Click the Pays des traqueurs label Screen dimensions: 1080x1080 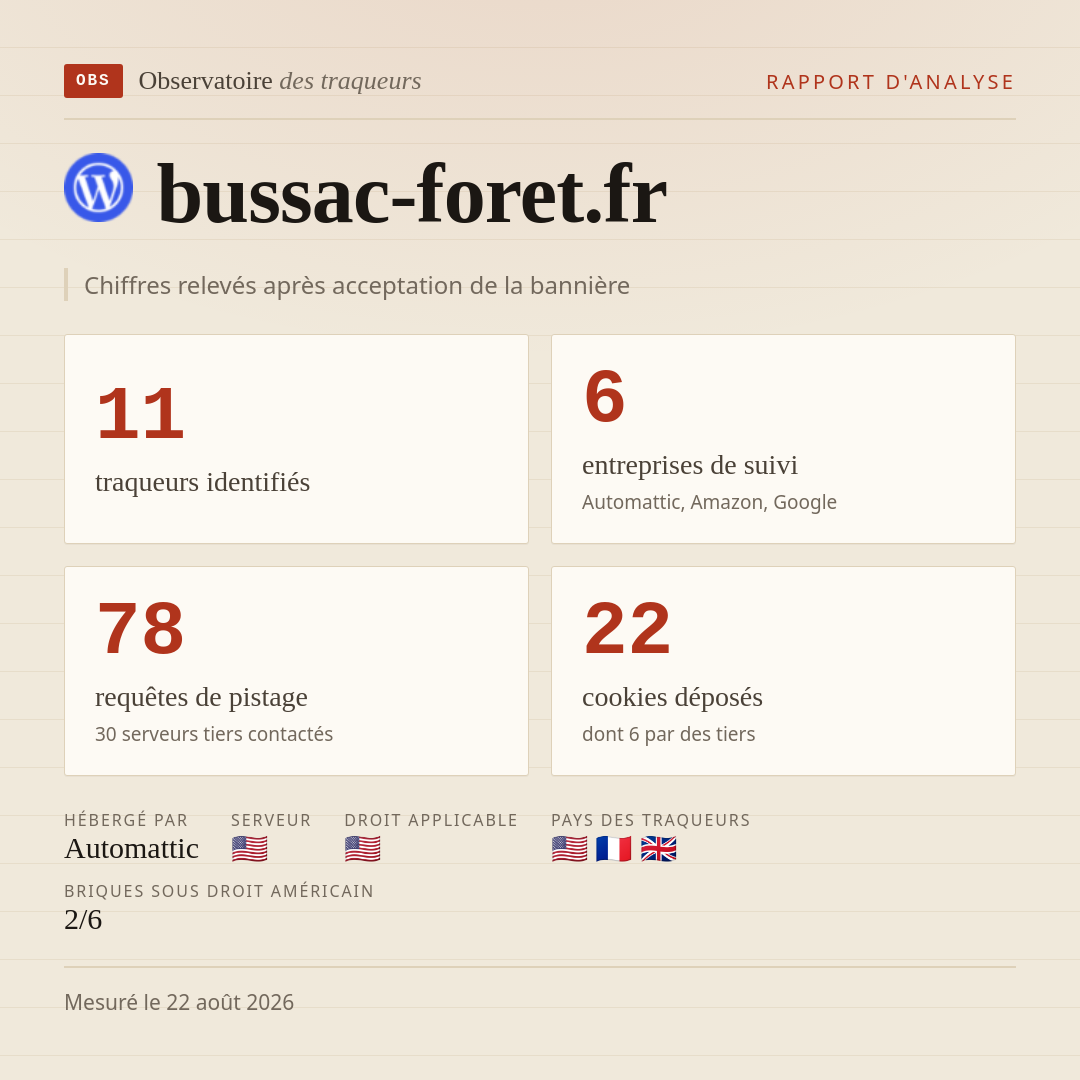pos(651,820)
